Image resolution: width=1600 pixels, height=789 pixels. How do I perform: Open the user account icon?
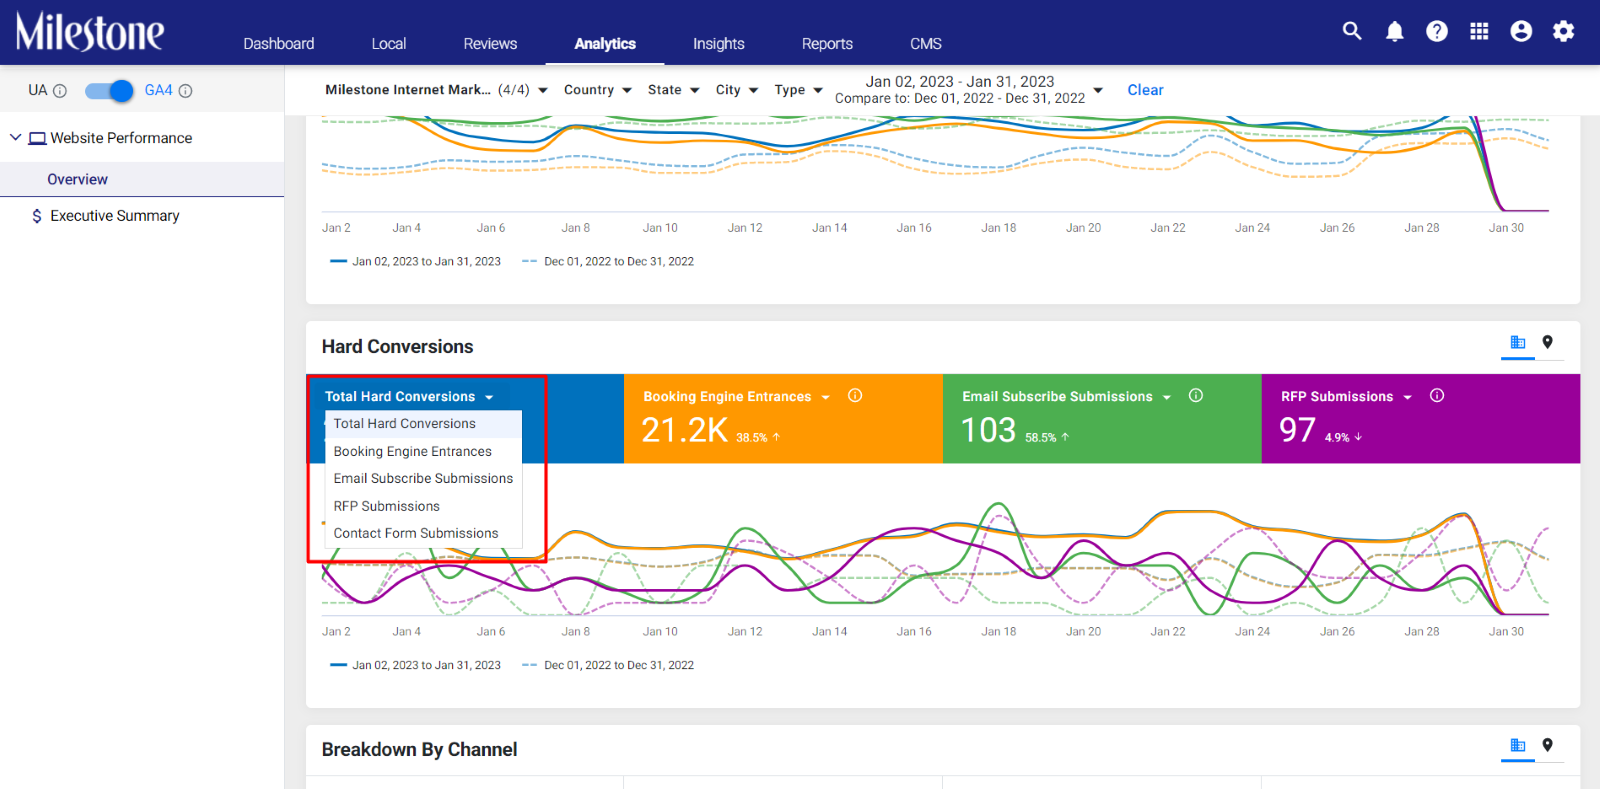(1521, 32)
